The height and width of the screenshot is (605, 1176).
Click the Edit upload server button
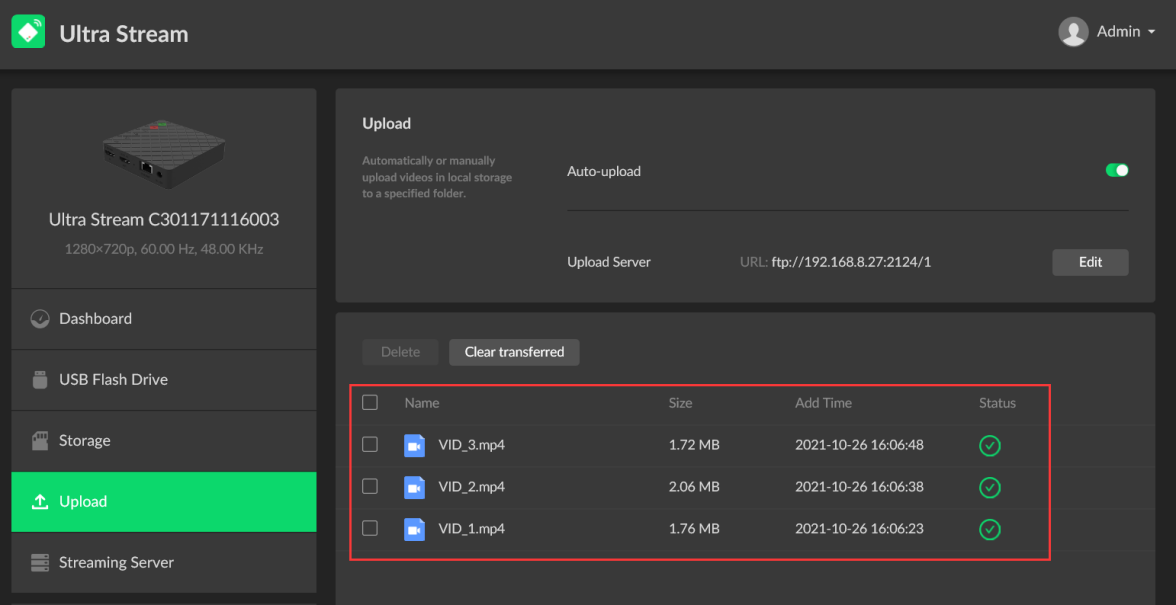[1090, 262]
